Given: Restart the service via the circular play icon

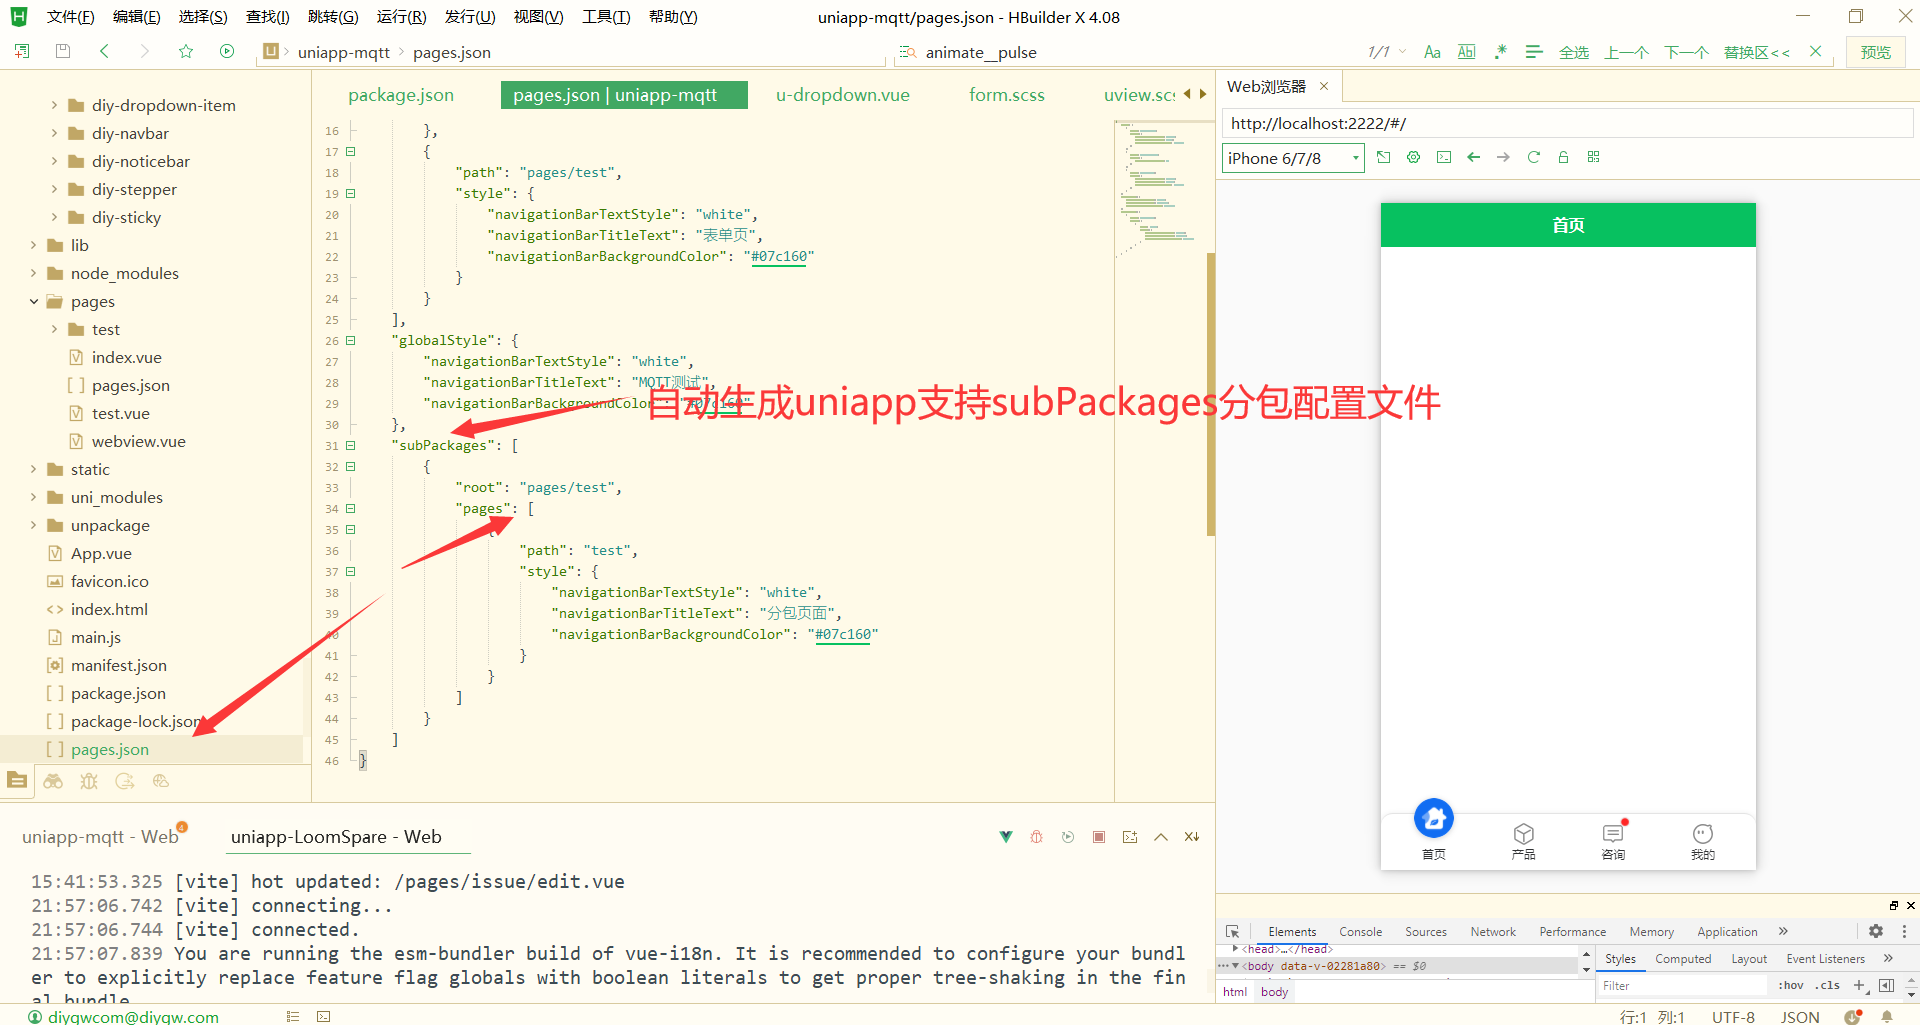Looking at the screenshot, I should (x=1067, y=837).
